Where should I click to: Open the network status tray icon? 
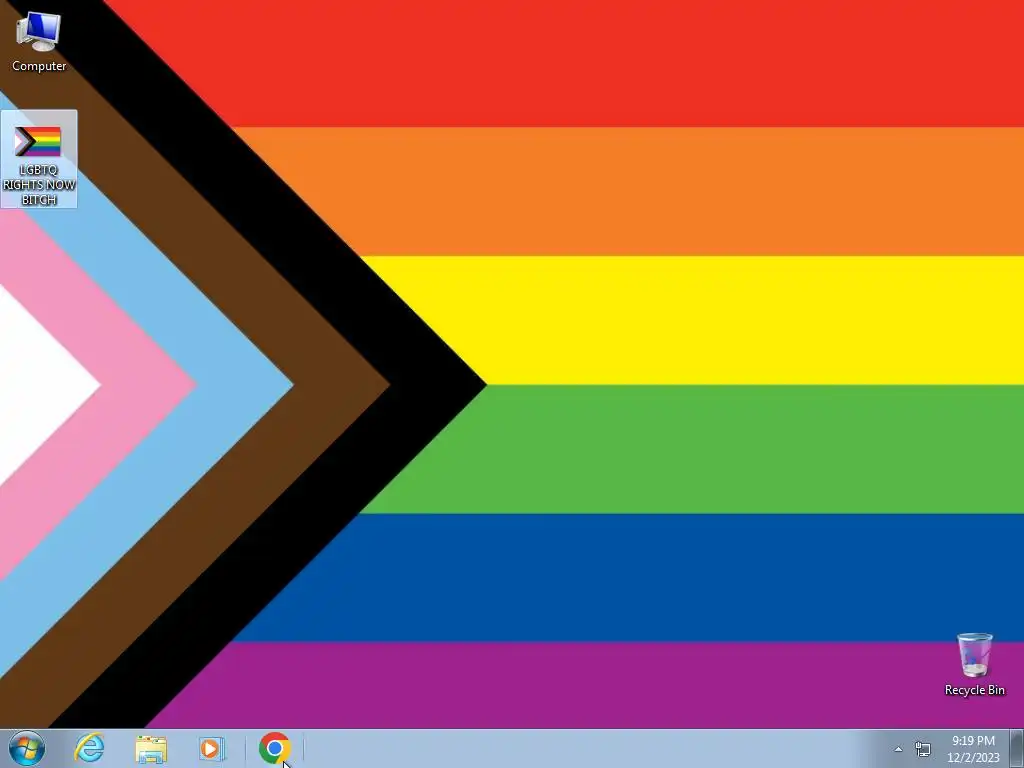pyautogui.click(x=923, y=749)
